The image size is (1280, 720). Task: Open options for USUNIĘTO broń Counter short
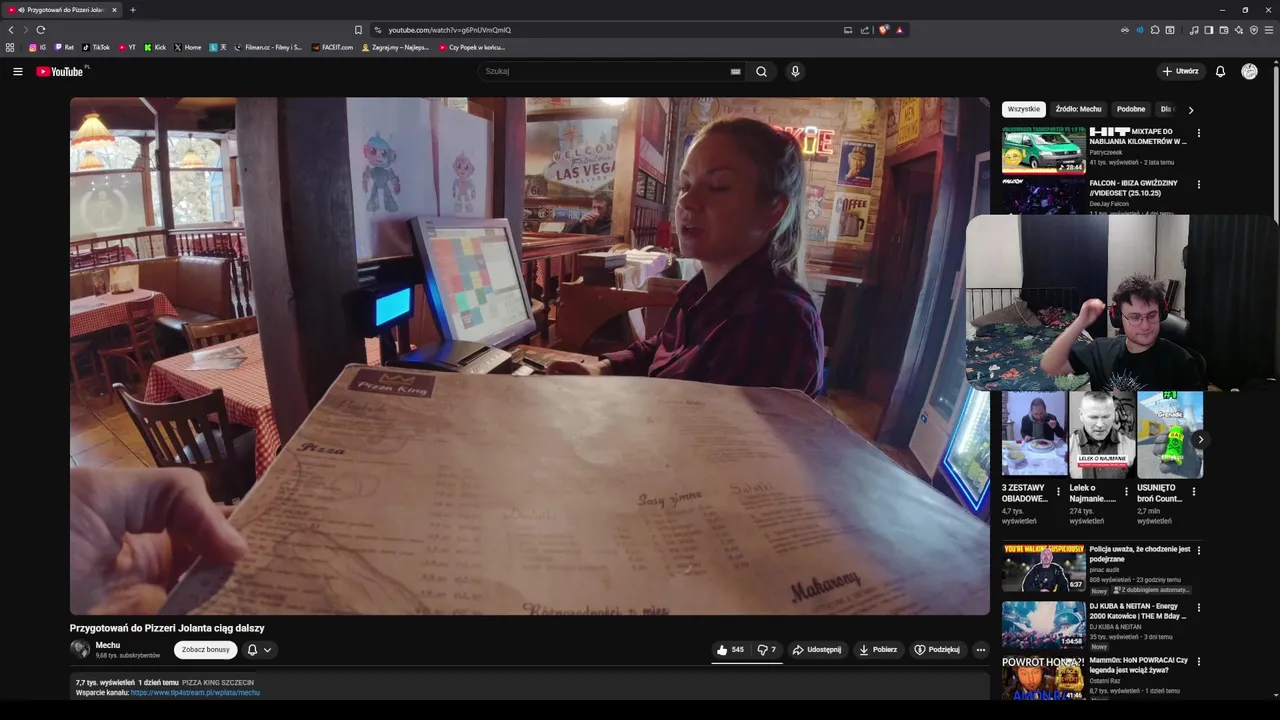[1193, 492]
